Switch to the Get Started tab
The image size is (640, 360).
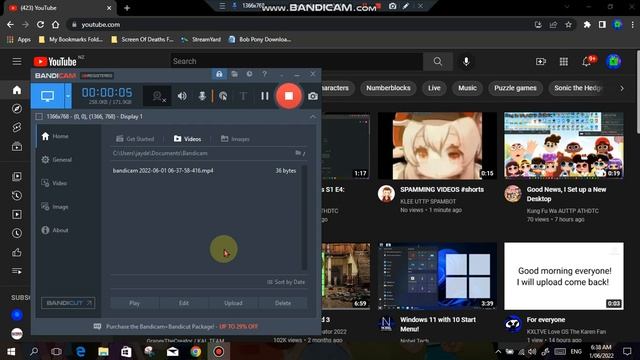[135, 139]
